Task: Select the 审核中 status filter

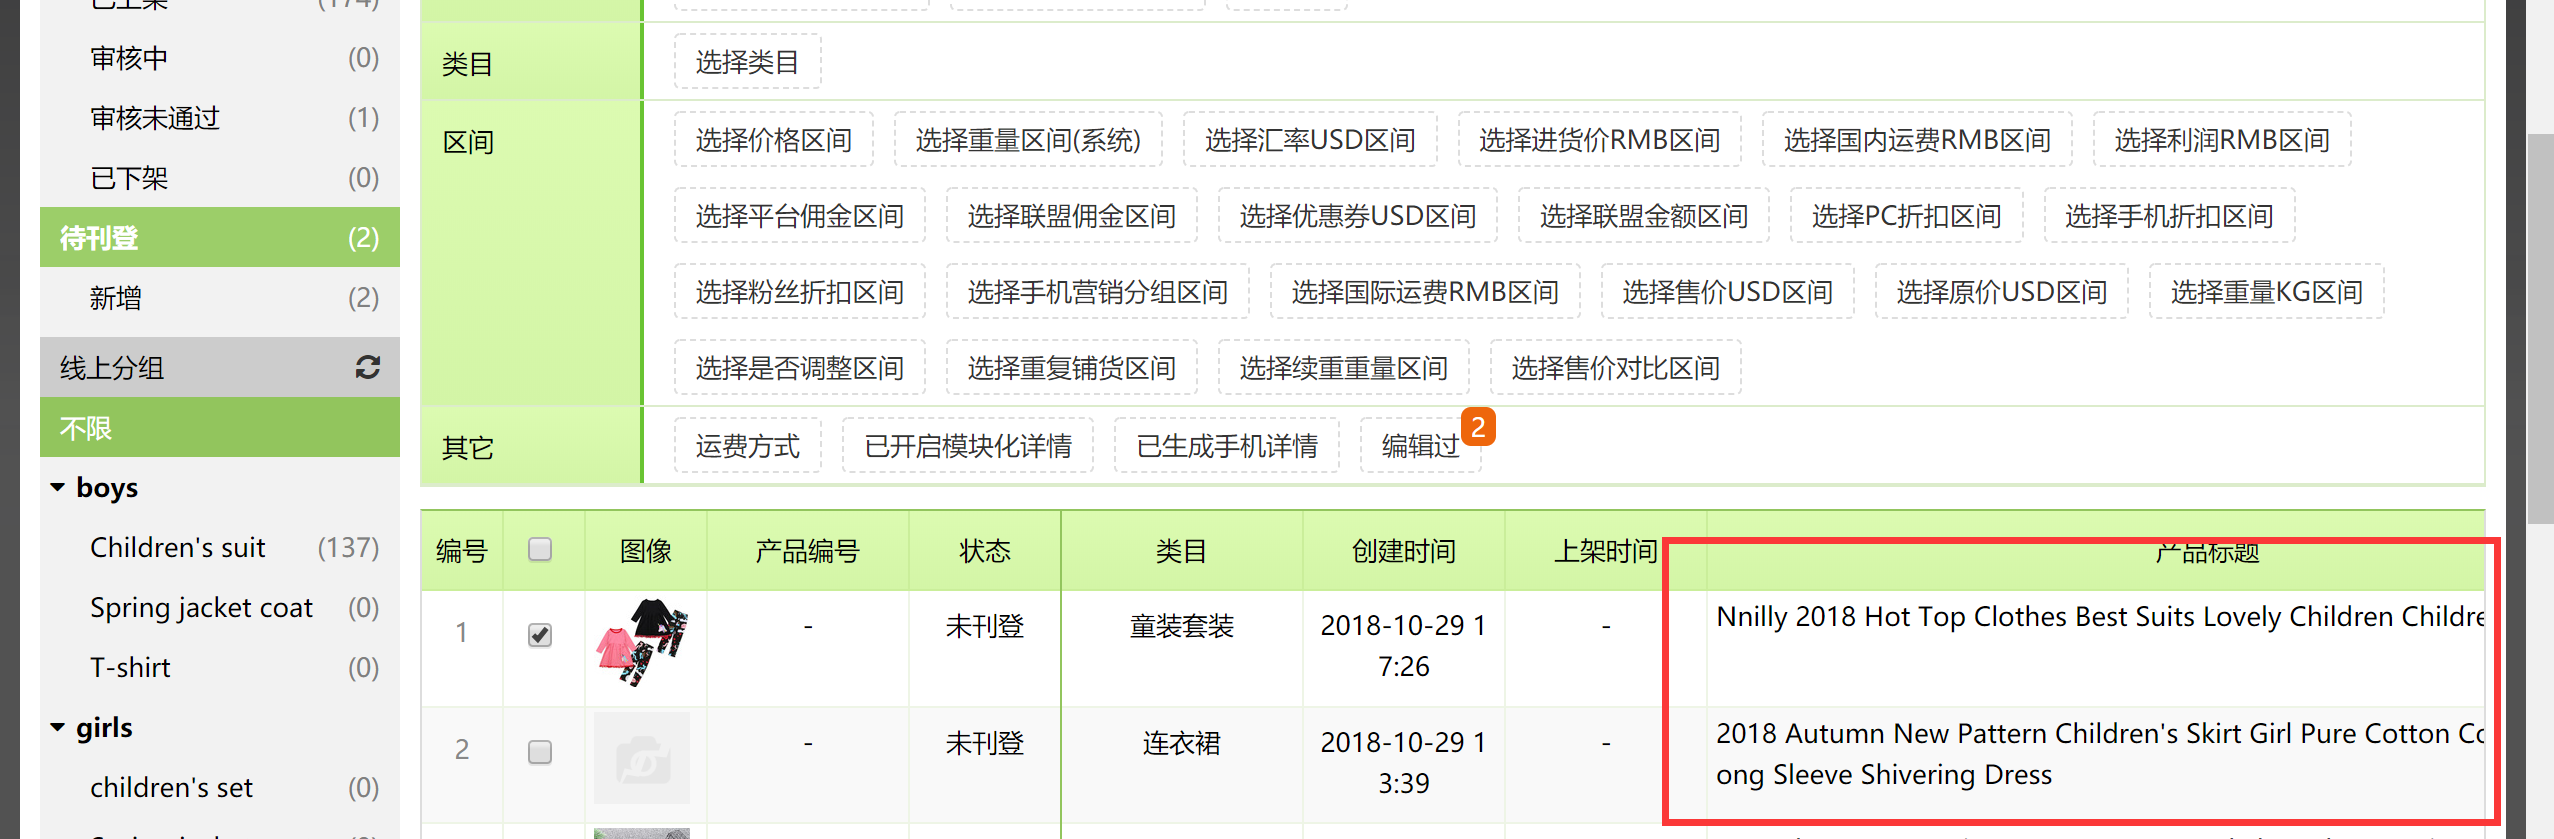Action: point(220,58)
